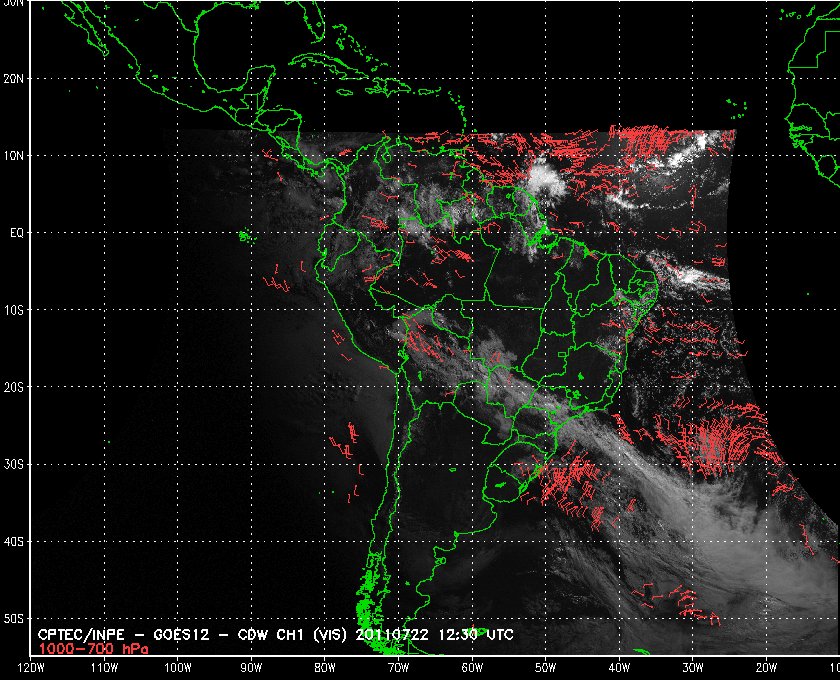The height and width of the screenshot is (680, 840).
Task: Click the red 1000-700 hPa legend text
Action: click(93, 649)
